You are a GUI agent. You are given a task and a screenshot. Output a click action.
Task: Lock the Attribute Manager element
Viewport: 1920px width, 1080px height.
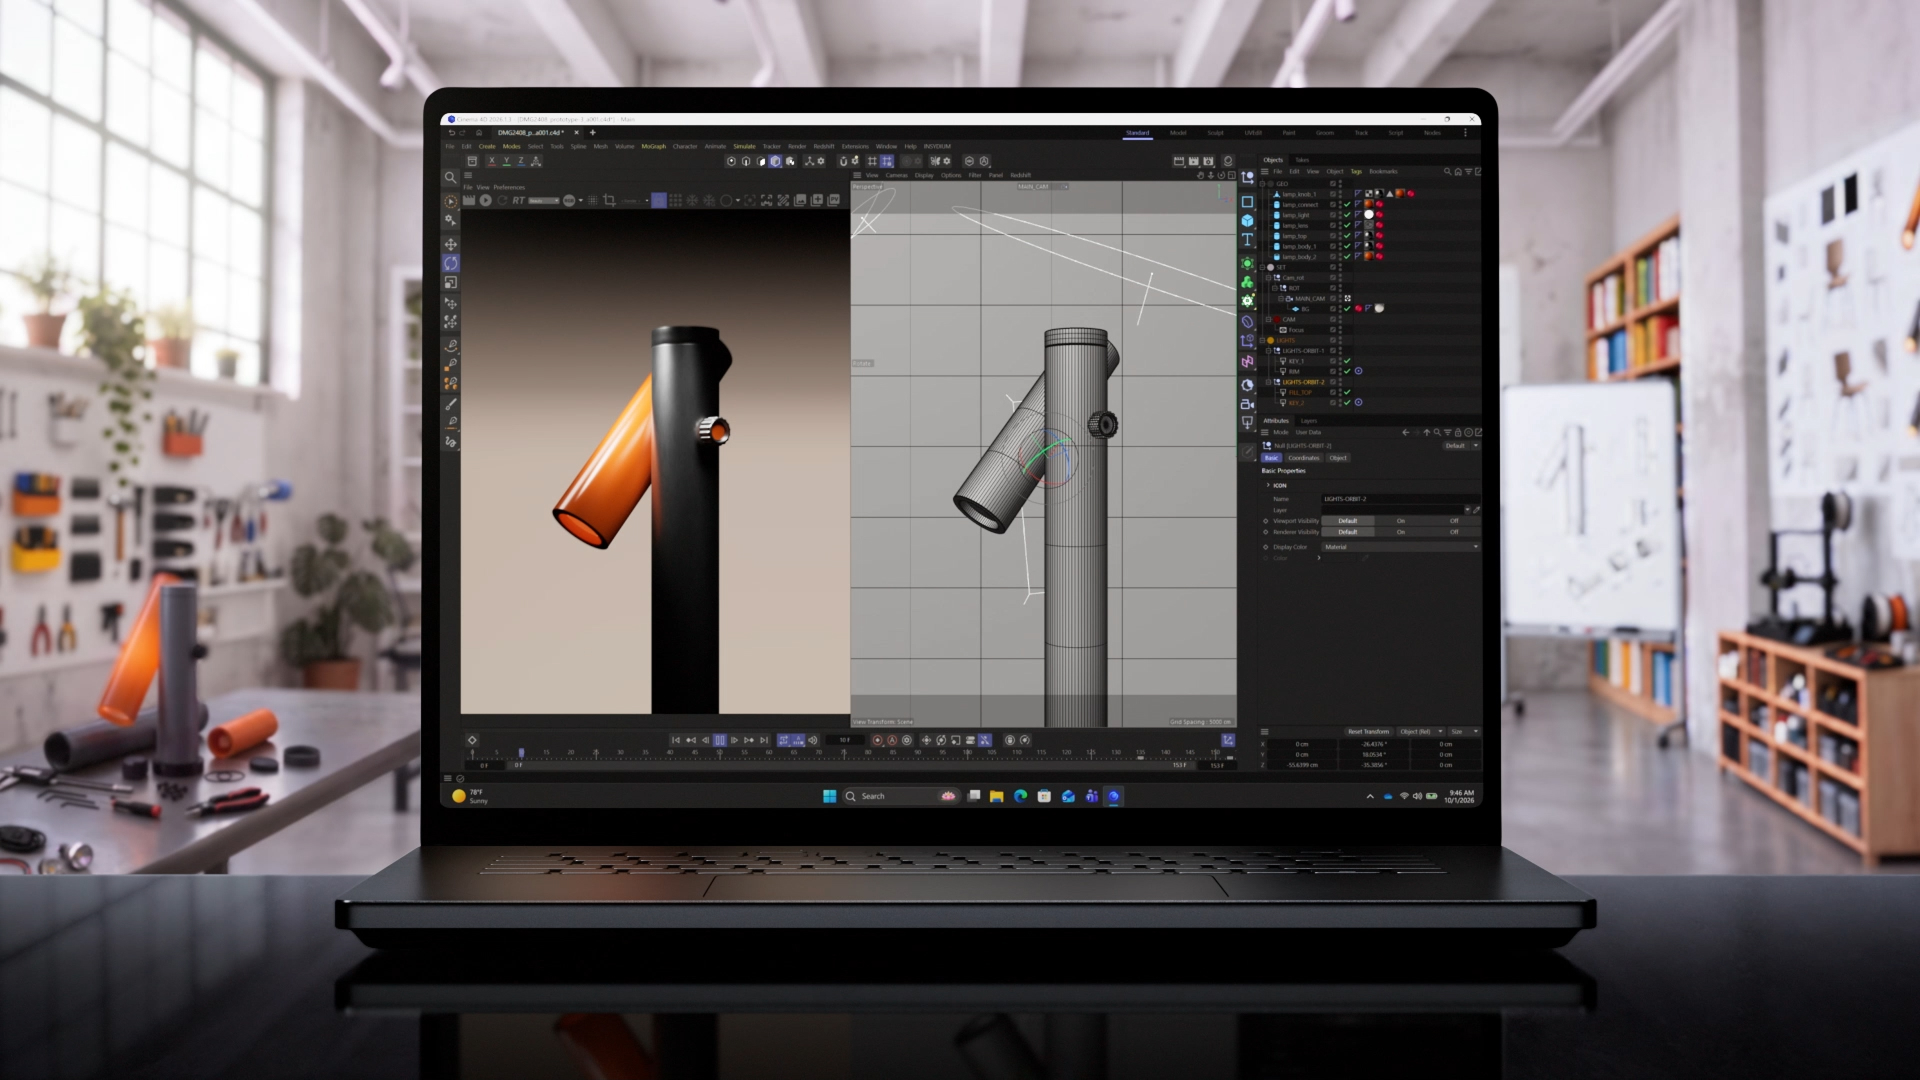1458,432
